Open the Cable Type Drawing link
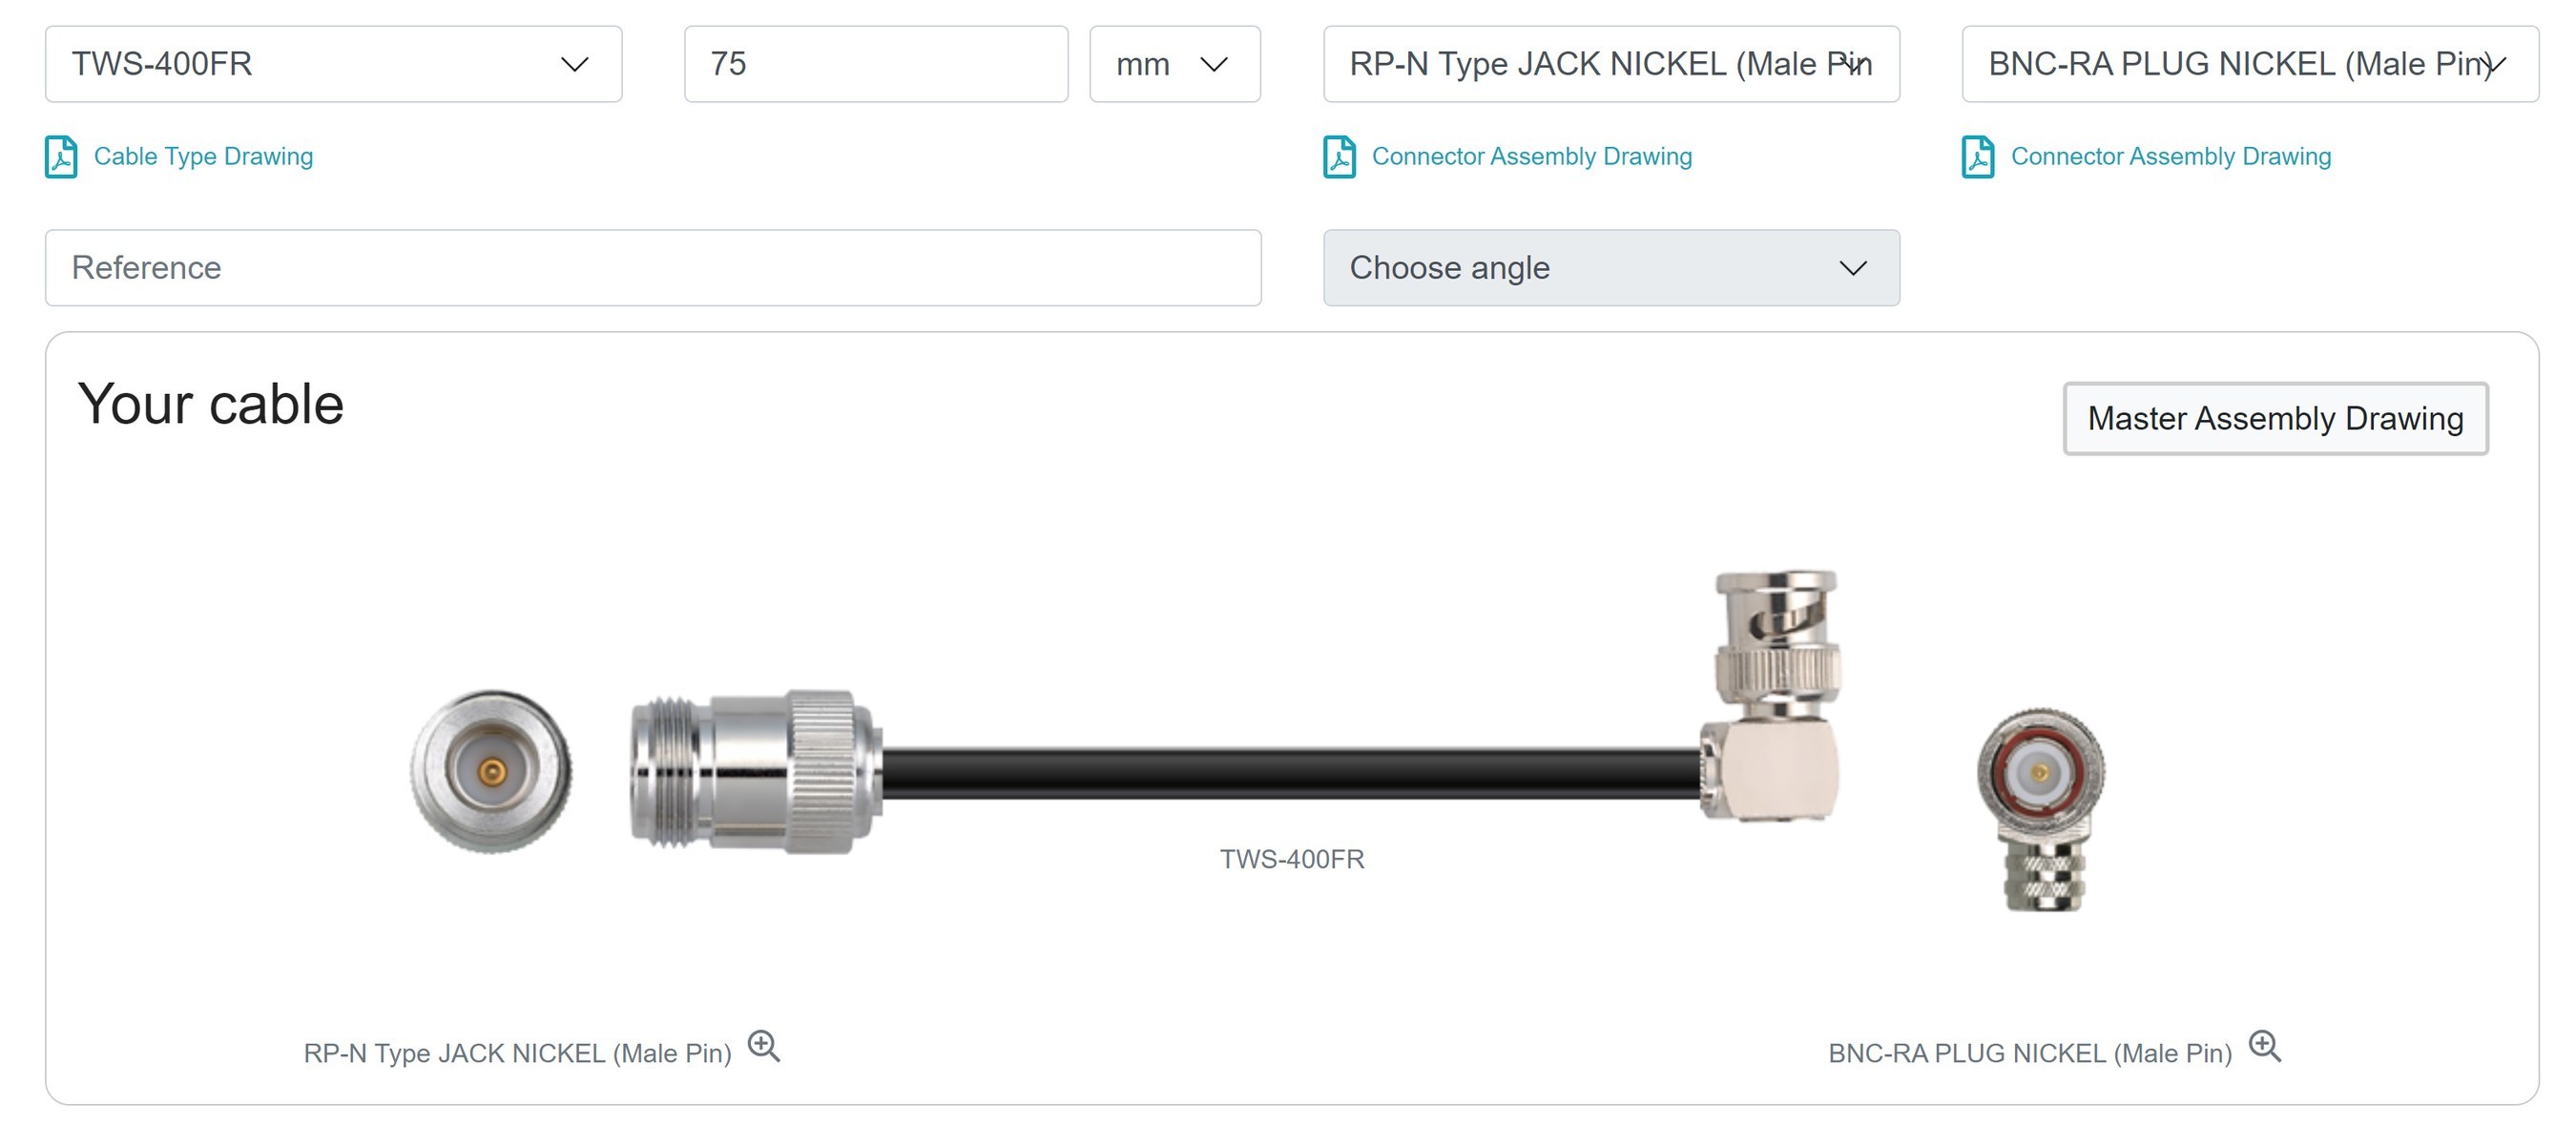 pos(203,157)
